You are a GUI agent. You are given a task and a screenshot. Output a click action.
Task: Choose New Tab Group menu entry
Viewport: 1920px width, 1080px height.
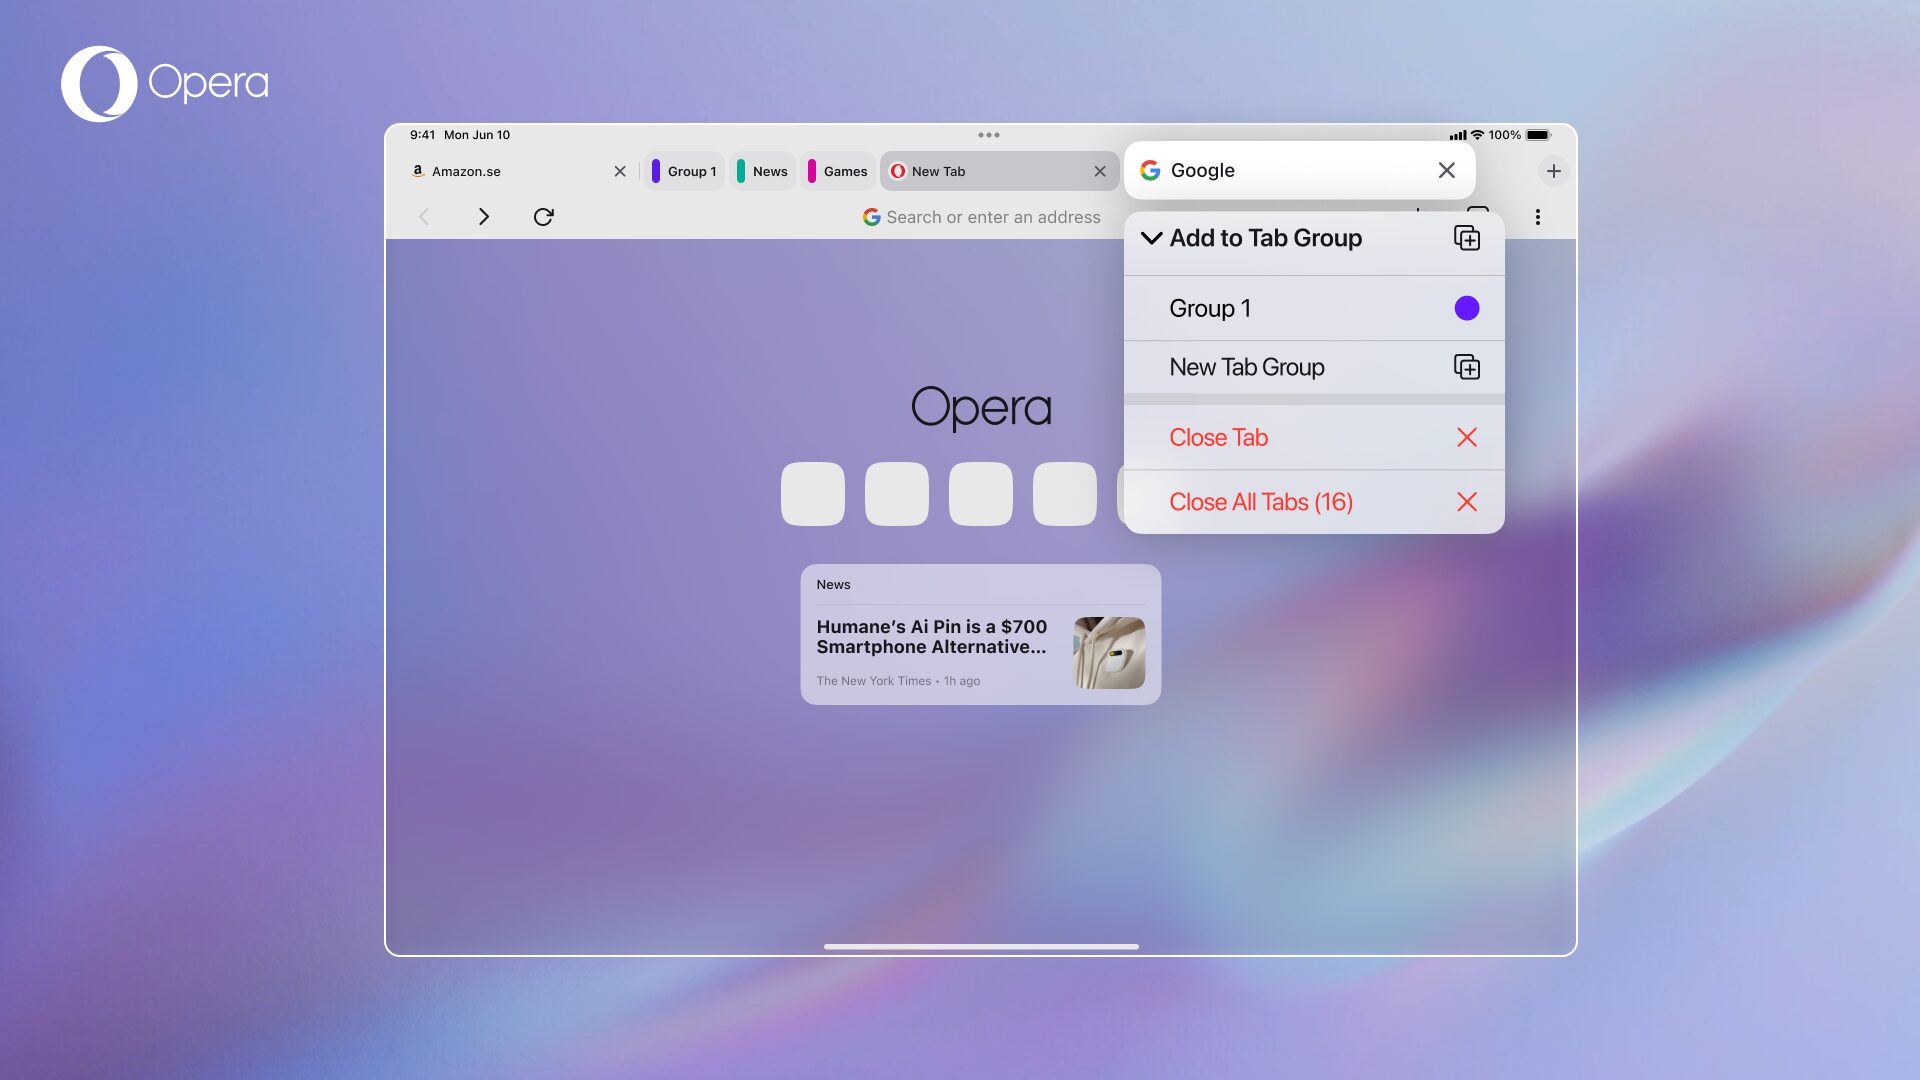tap(1247, 367)
